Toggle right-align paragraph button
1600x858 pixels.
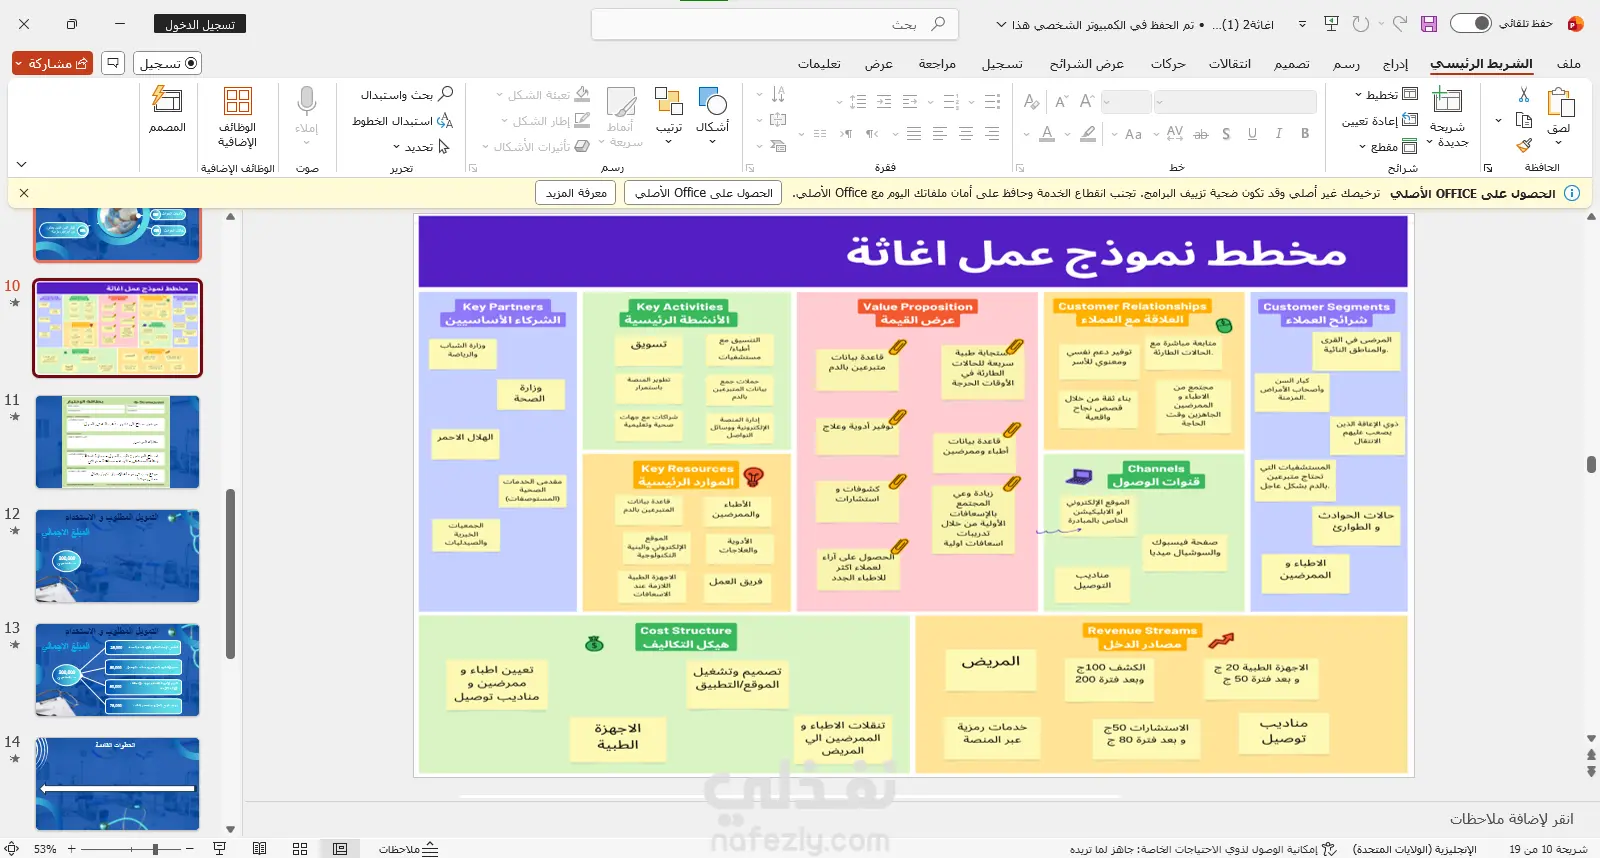pyautogui.click(x=992, y=134)
